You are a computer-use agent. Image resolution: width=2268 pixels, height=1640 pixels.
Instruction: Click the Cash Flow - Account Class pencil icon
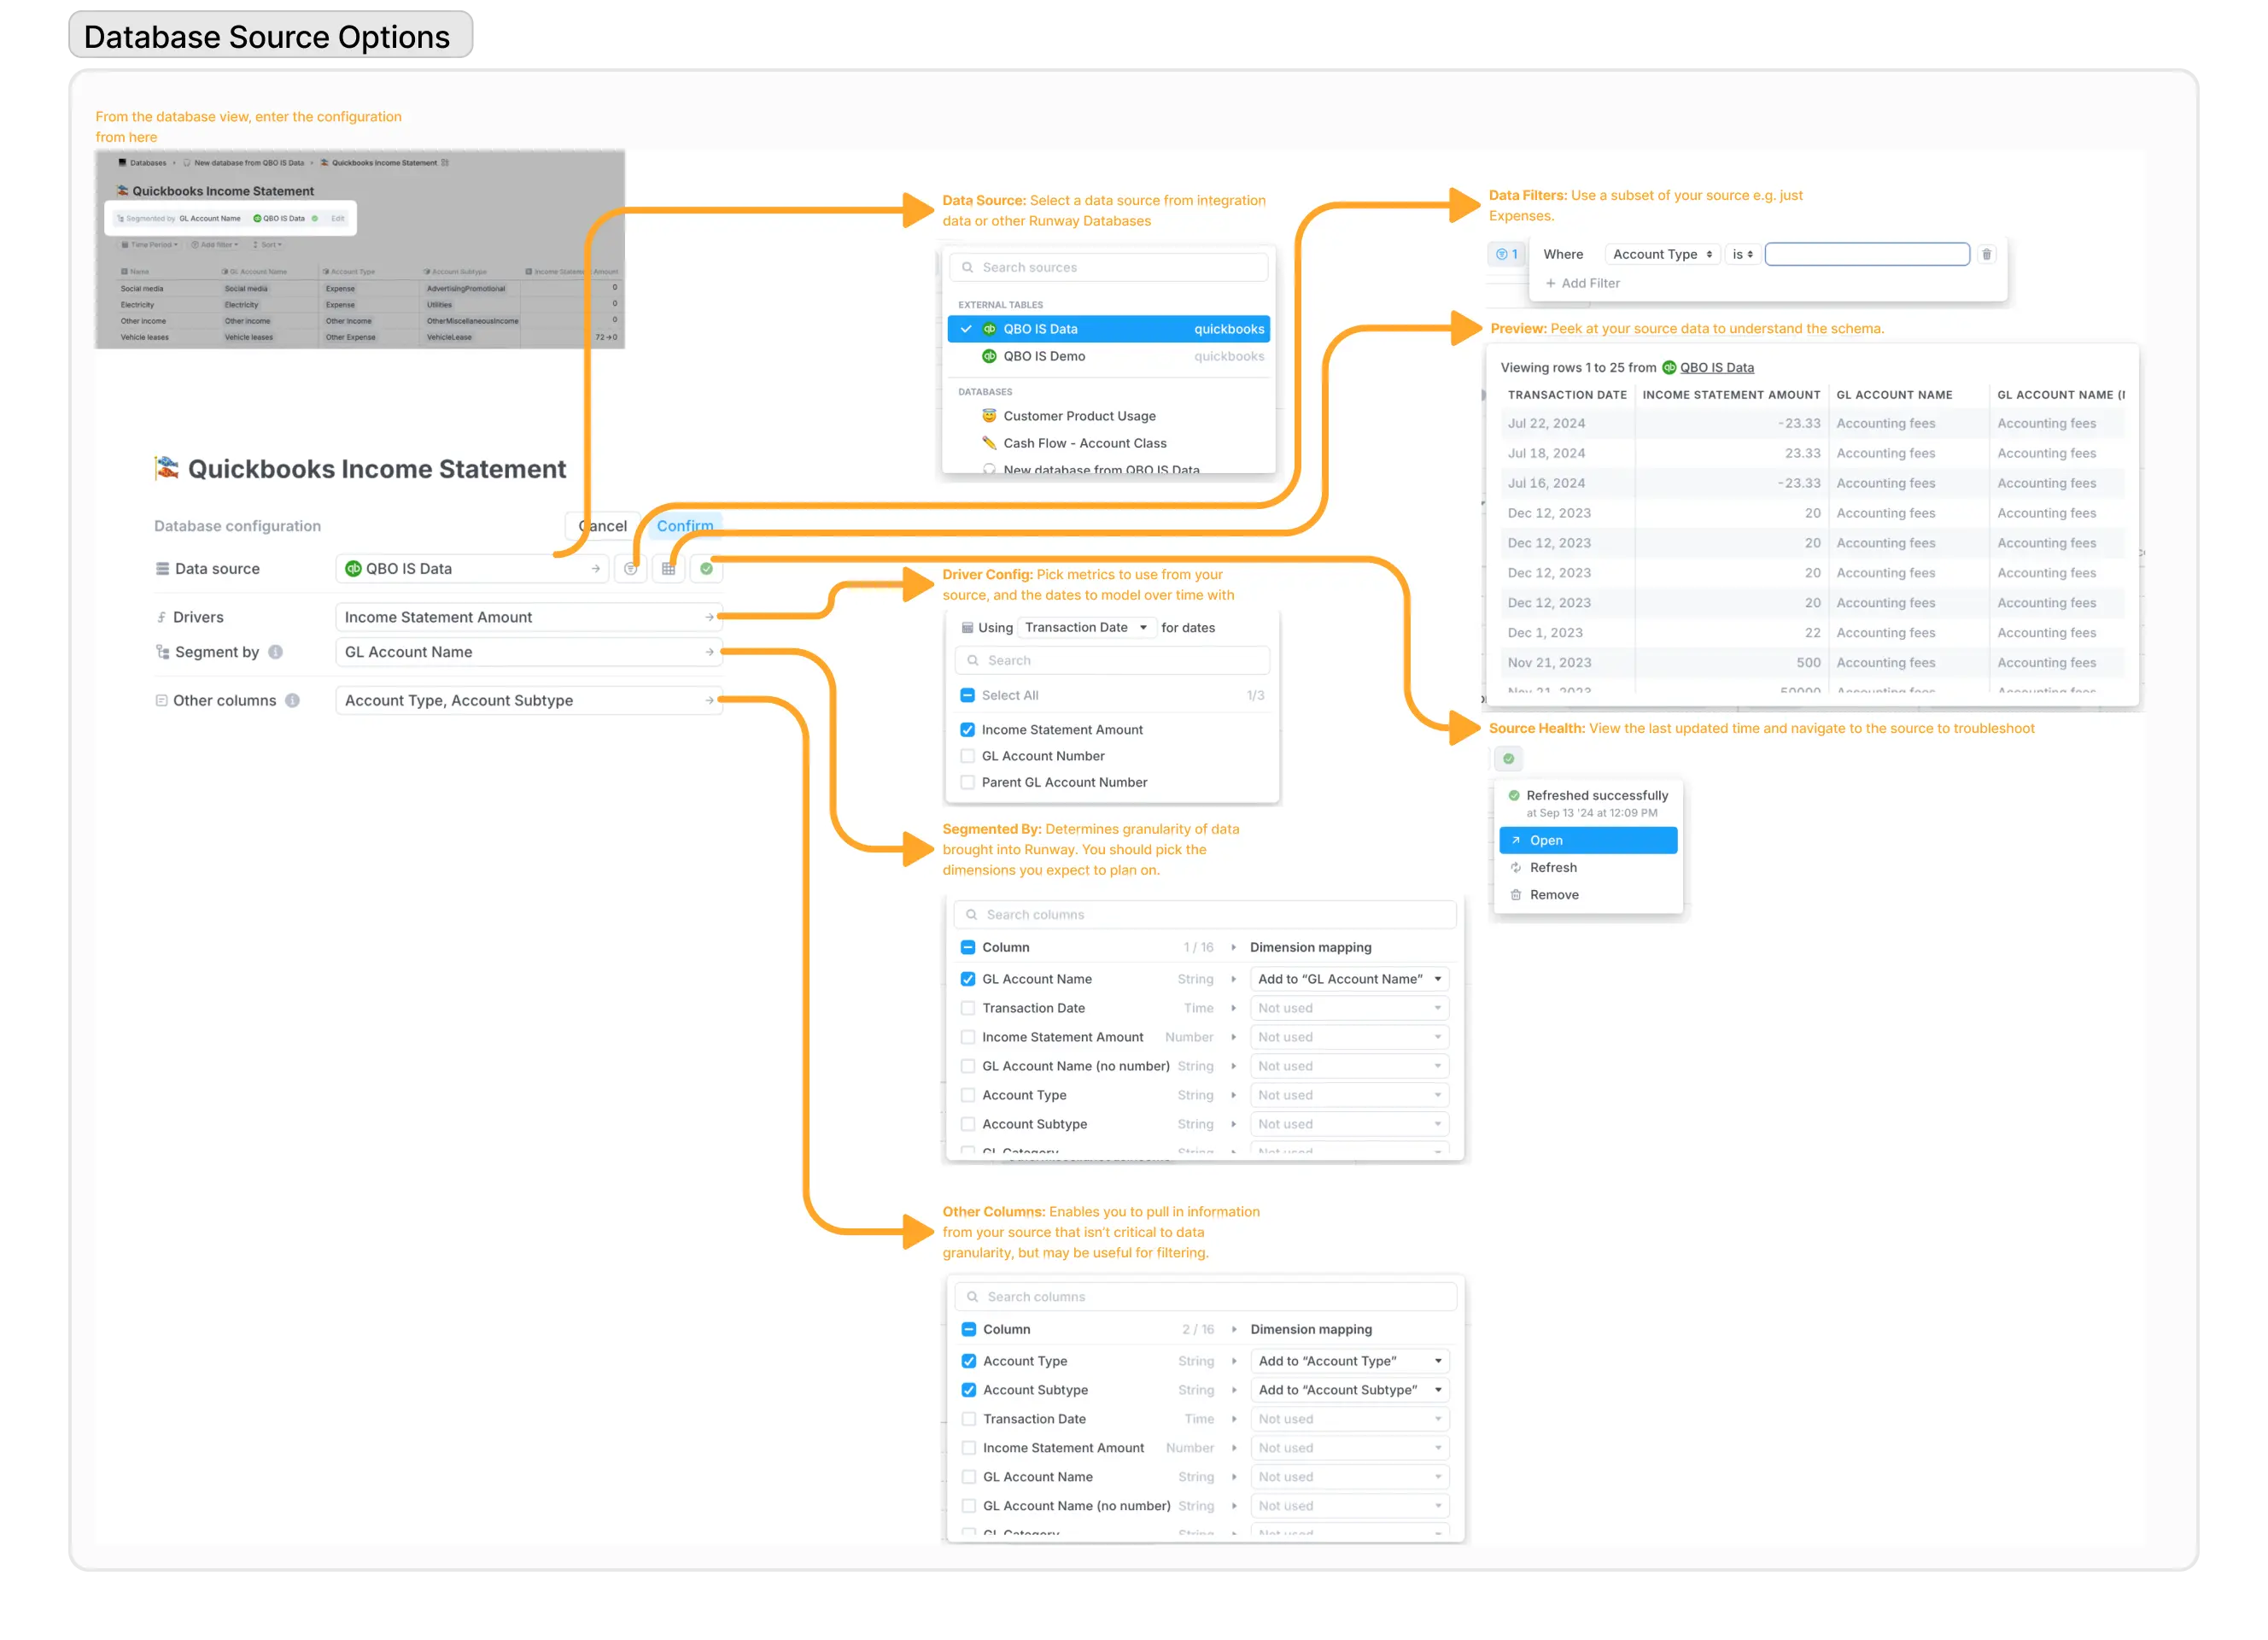[989, 443]
